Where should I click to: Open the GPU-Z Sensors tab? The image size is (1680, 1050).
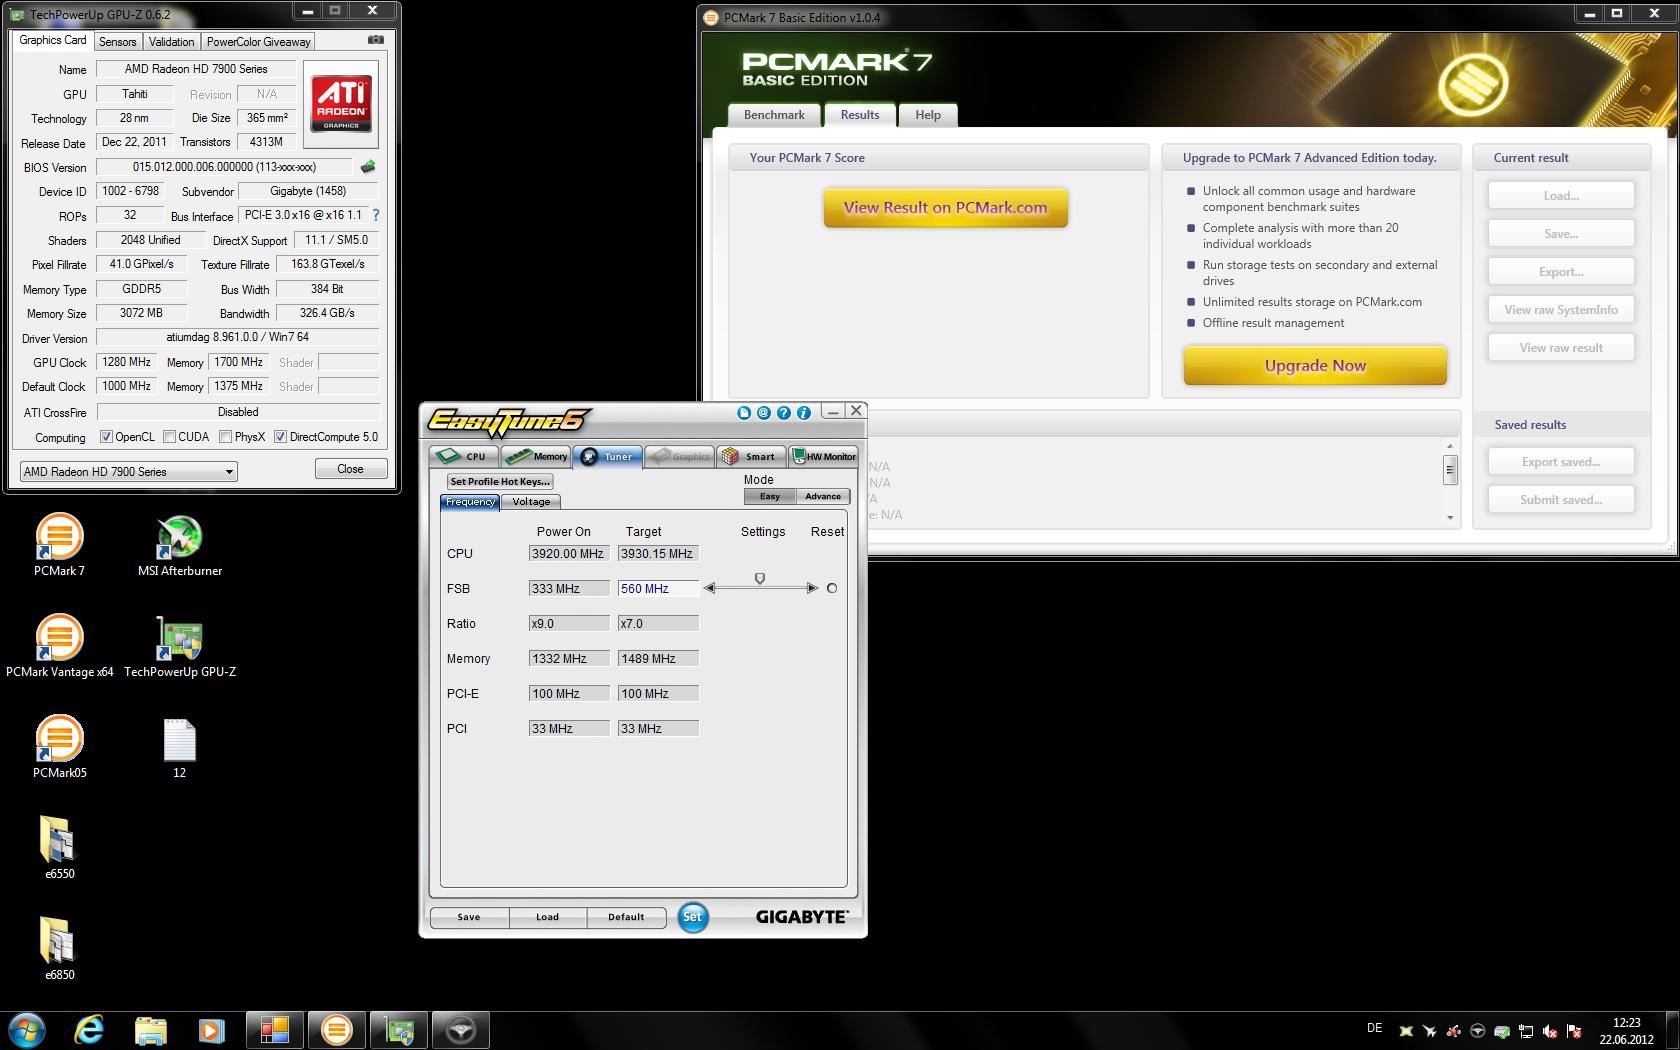pos(117,42)
